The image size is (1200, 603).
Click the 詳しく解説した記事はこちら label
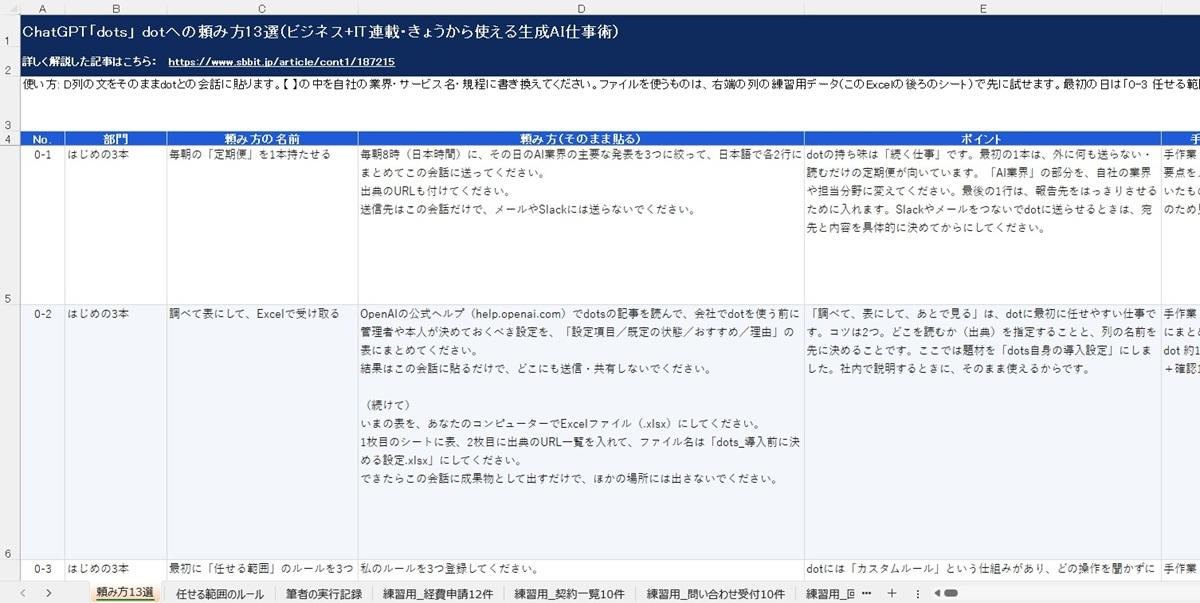90,61
